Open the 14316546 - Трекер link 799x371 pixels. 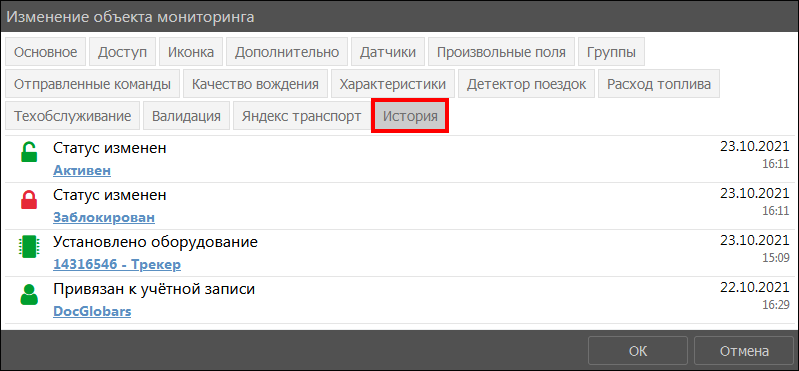tap(117, 265)
